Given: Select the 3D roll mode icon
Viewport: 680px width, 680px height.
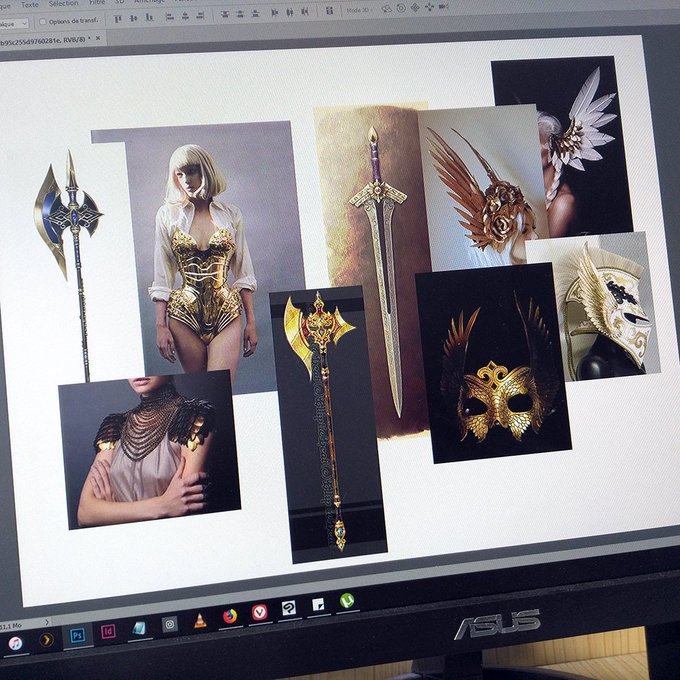Looking at the screenshot, I should point(401,8).
